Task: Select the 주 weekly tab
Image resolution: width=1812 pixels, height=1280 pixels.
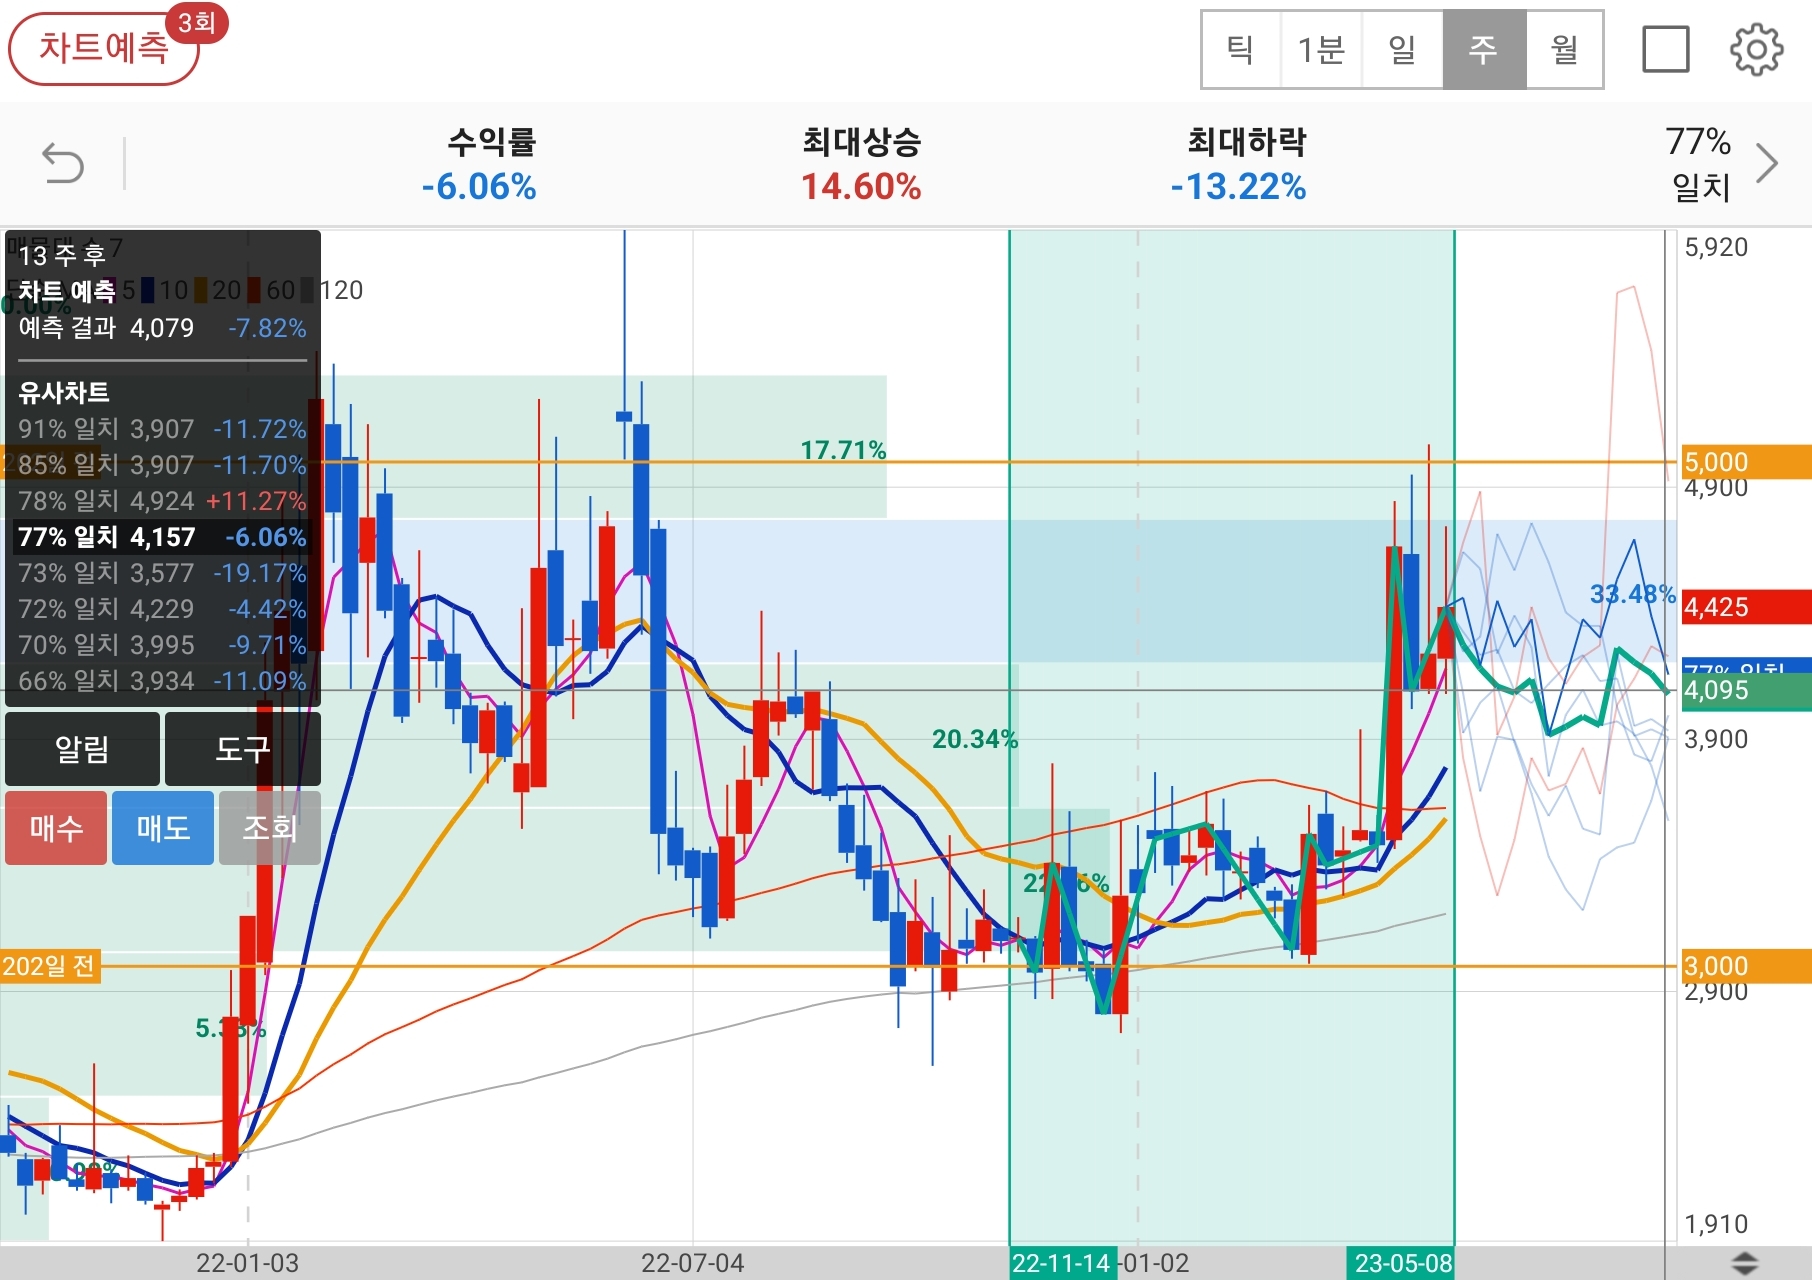Action: pyautogui.click(x=1484, y=49)
